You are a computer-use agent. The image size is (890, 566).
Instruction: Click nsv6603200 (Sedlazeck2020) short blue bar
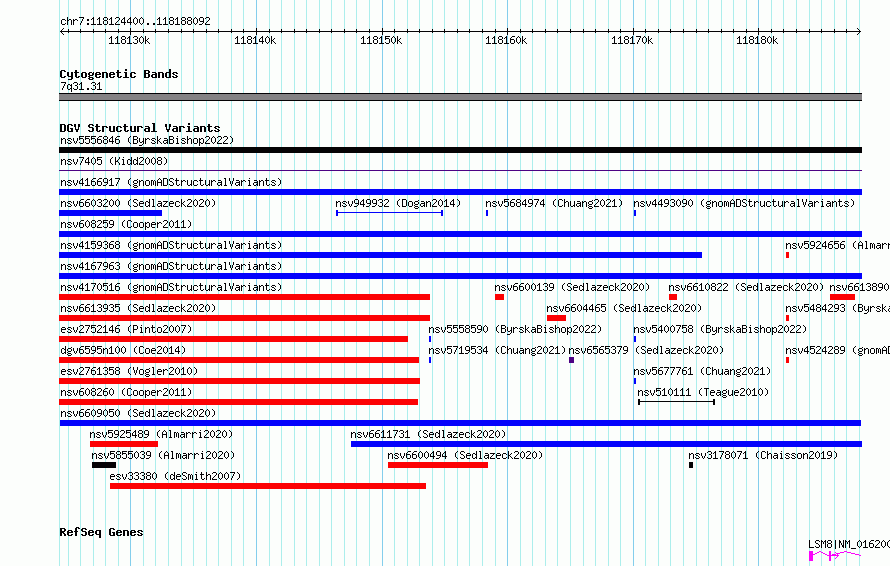tap(111, 213)
